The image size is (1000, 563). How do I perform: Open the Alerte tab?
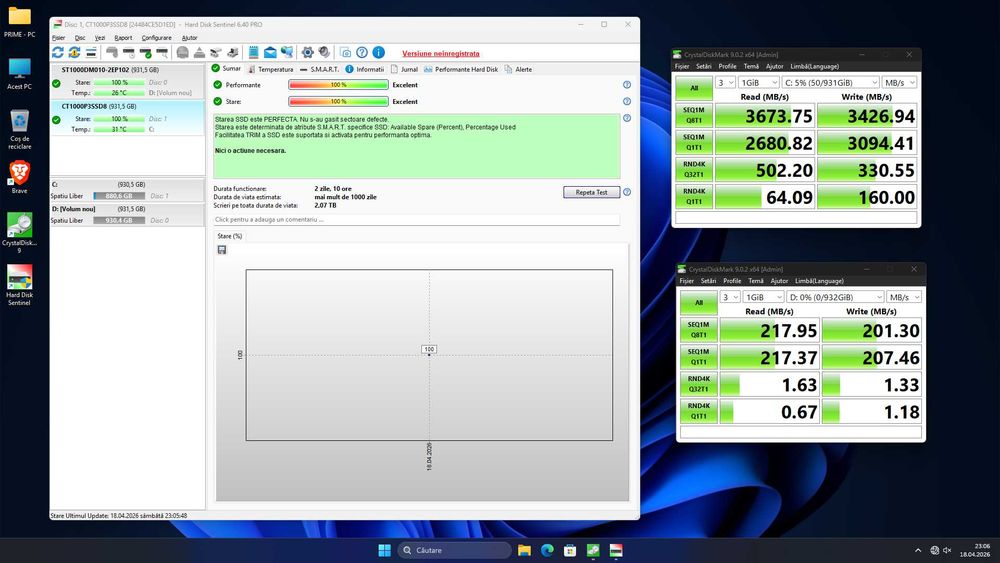[x=518, y=69]
